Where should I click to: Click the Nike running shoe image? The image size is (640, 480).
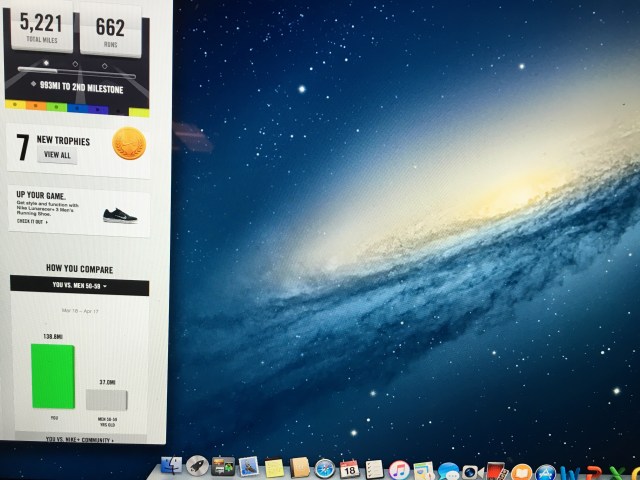[120, 214]
